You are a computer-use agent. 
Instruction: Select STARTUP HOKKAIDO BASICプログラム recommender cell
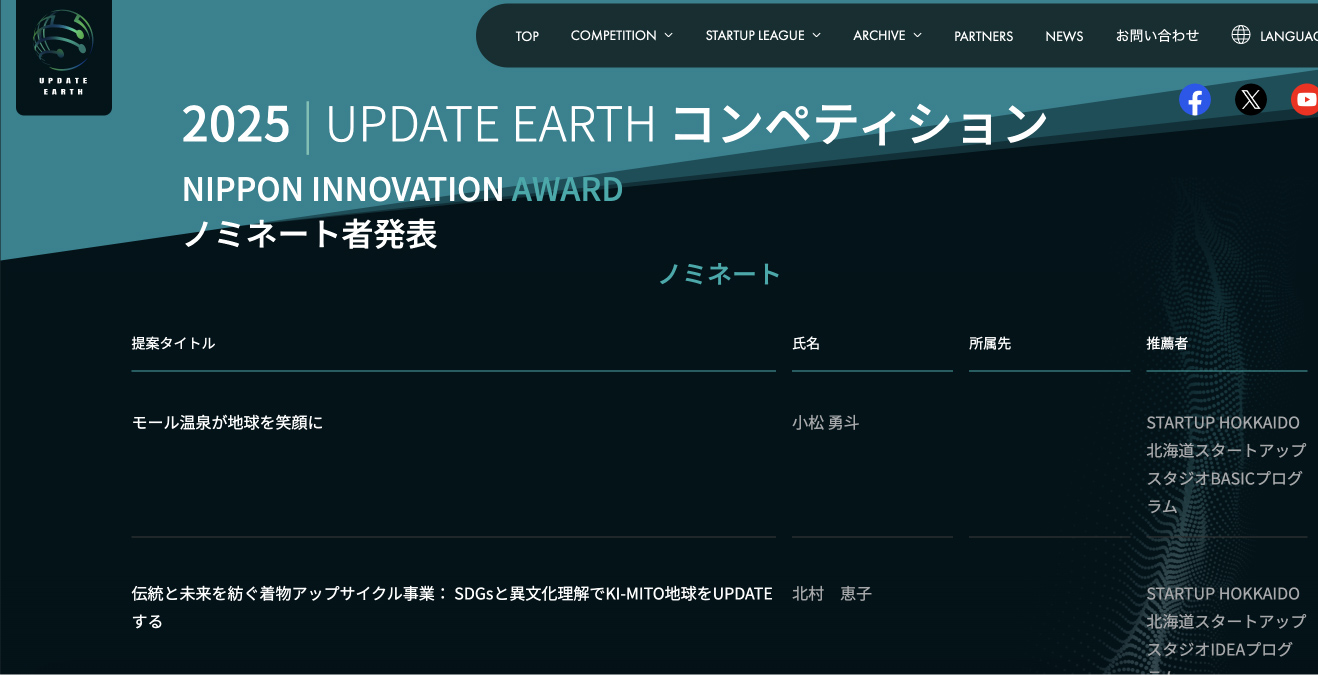click(1226, 464)
